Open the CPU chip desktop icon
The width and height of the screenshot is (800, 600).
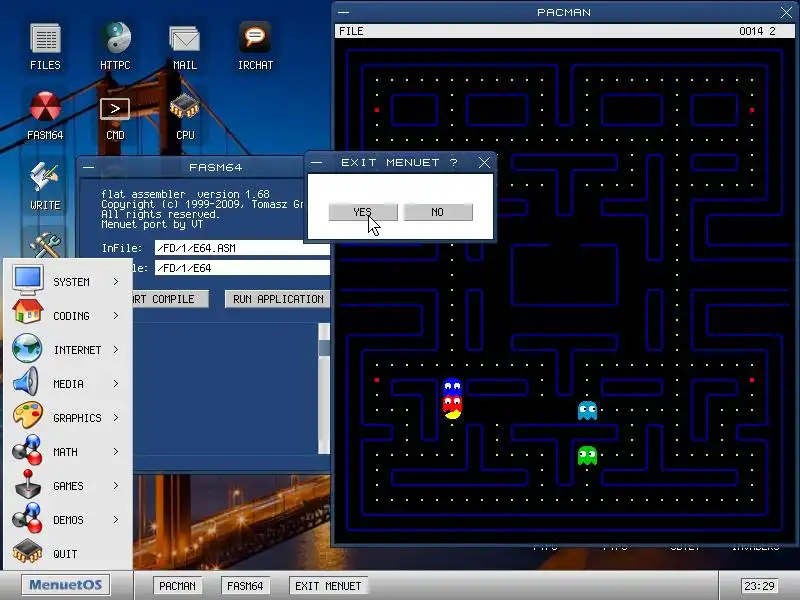(185, 107)
